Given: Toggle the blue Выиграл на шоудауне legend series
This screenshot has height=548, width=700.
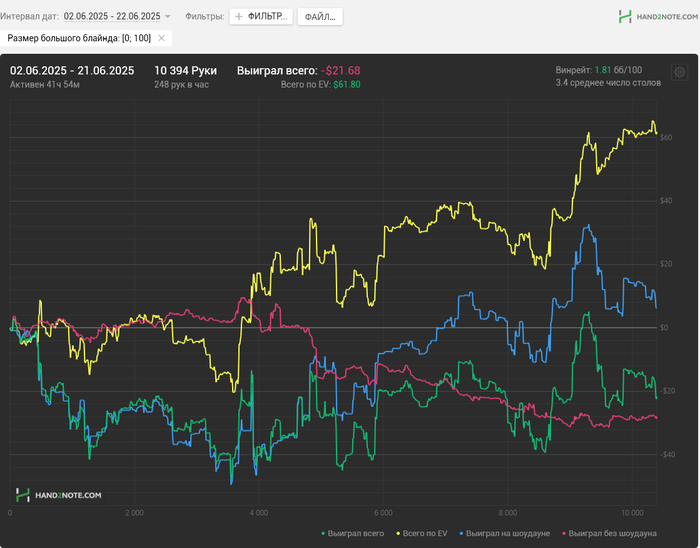Looking at the screenshot, I should 506,533.
